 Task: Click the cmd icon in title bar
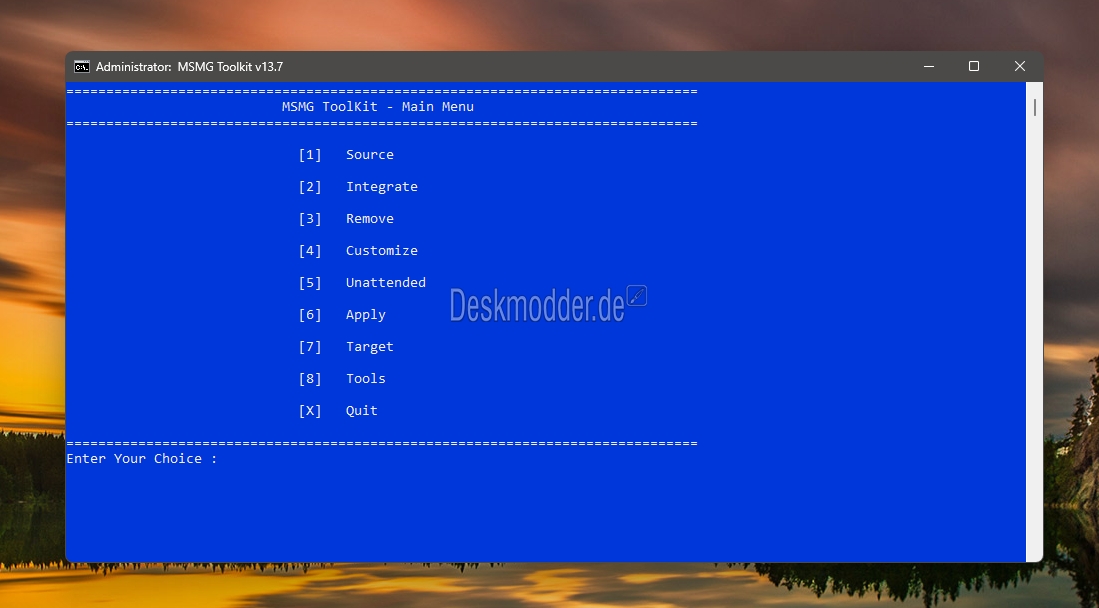(x=82, y=67)
